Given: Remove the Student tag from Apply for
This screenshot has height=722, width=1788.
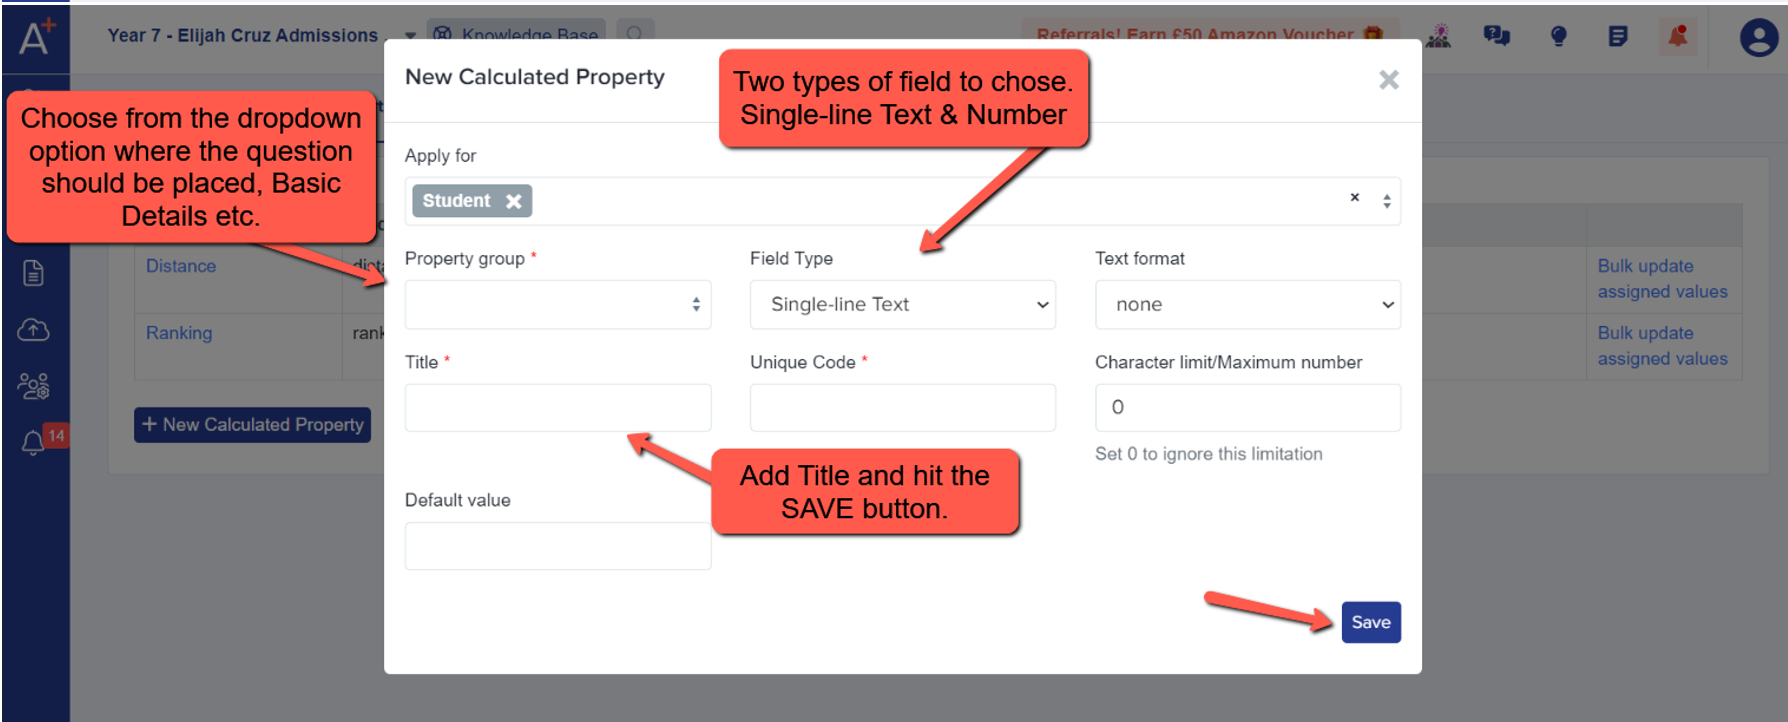Looking at the screenshot, I should [x=514, y=201].
